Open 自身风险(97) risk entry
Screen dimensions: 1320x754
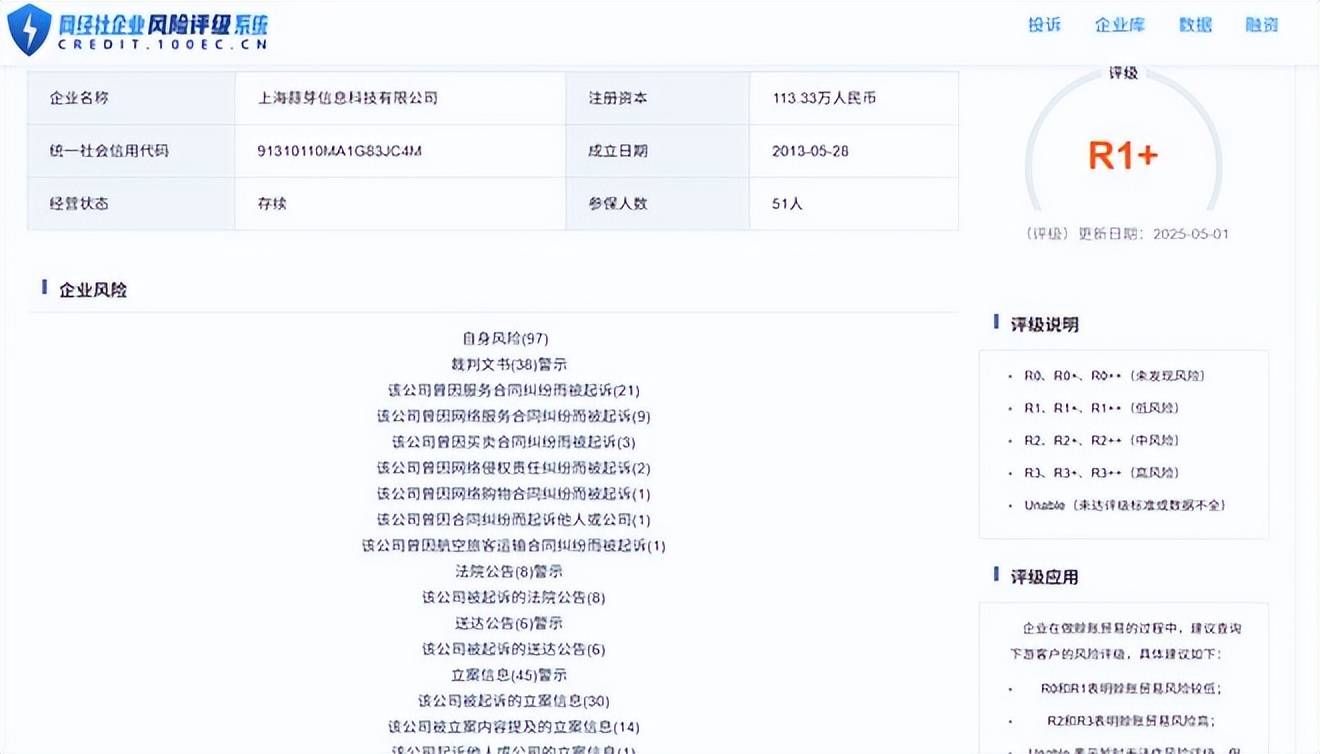(505, 339)
